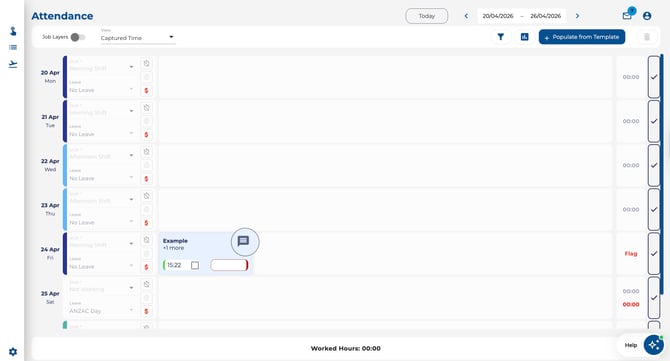This screenshot has width=670, height=361.
Task: Click the Today button
Action: [426, 16]
